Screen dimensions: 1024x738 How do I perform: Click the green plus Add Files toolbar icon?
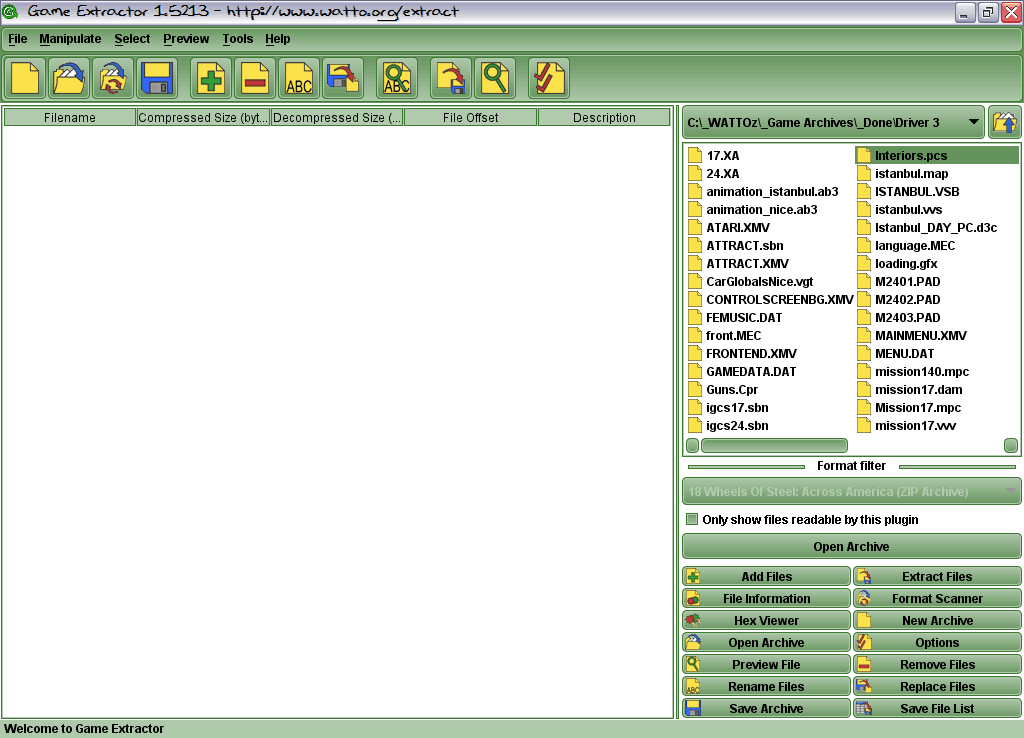(x=211, y=78)
